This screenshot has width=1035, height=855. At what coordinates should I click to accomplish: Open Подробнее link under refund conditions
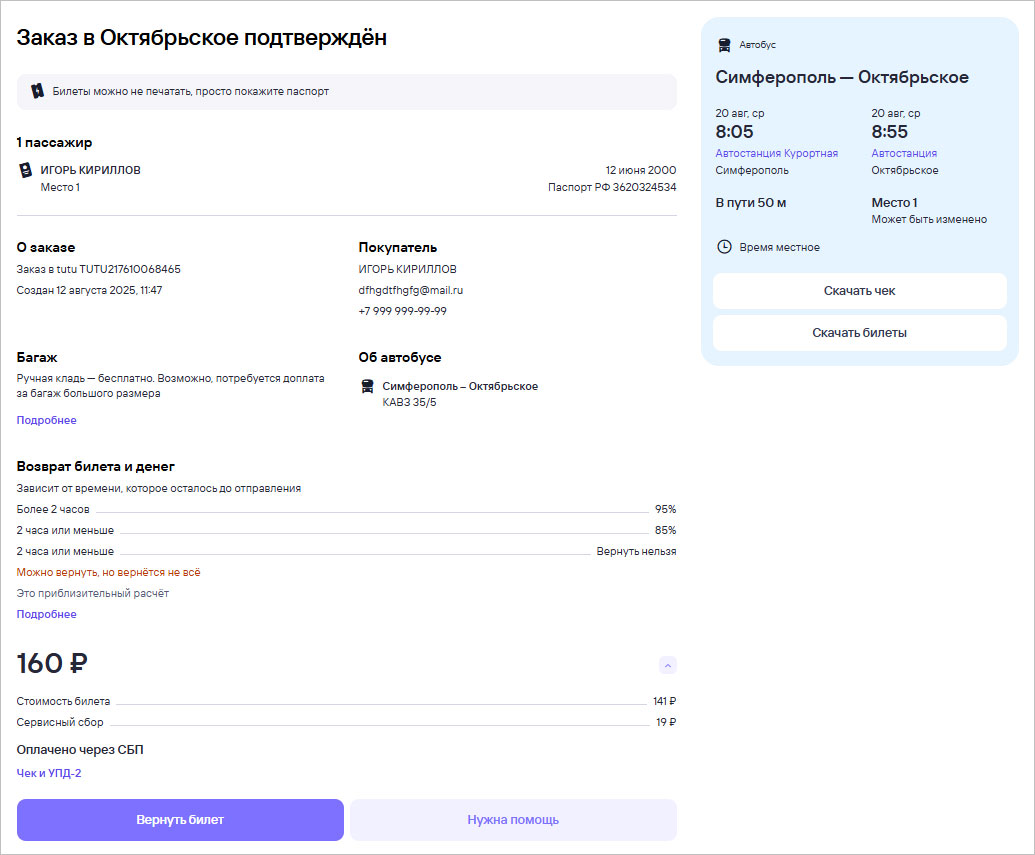point(46,614)
